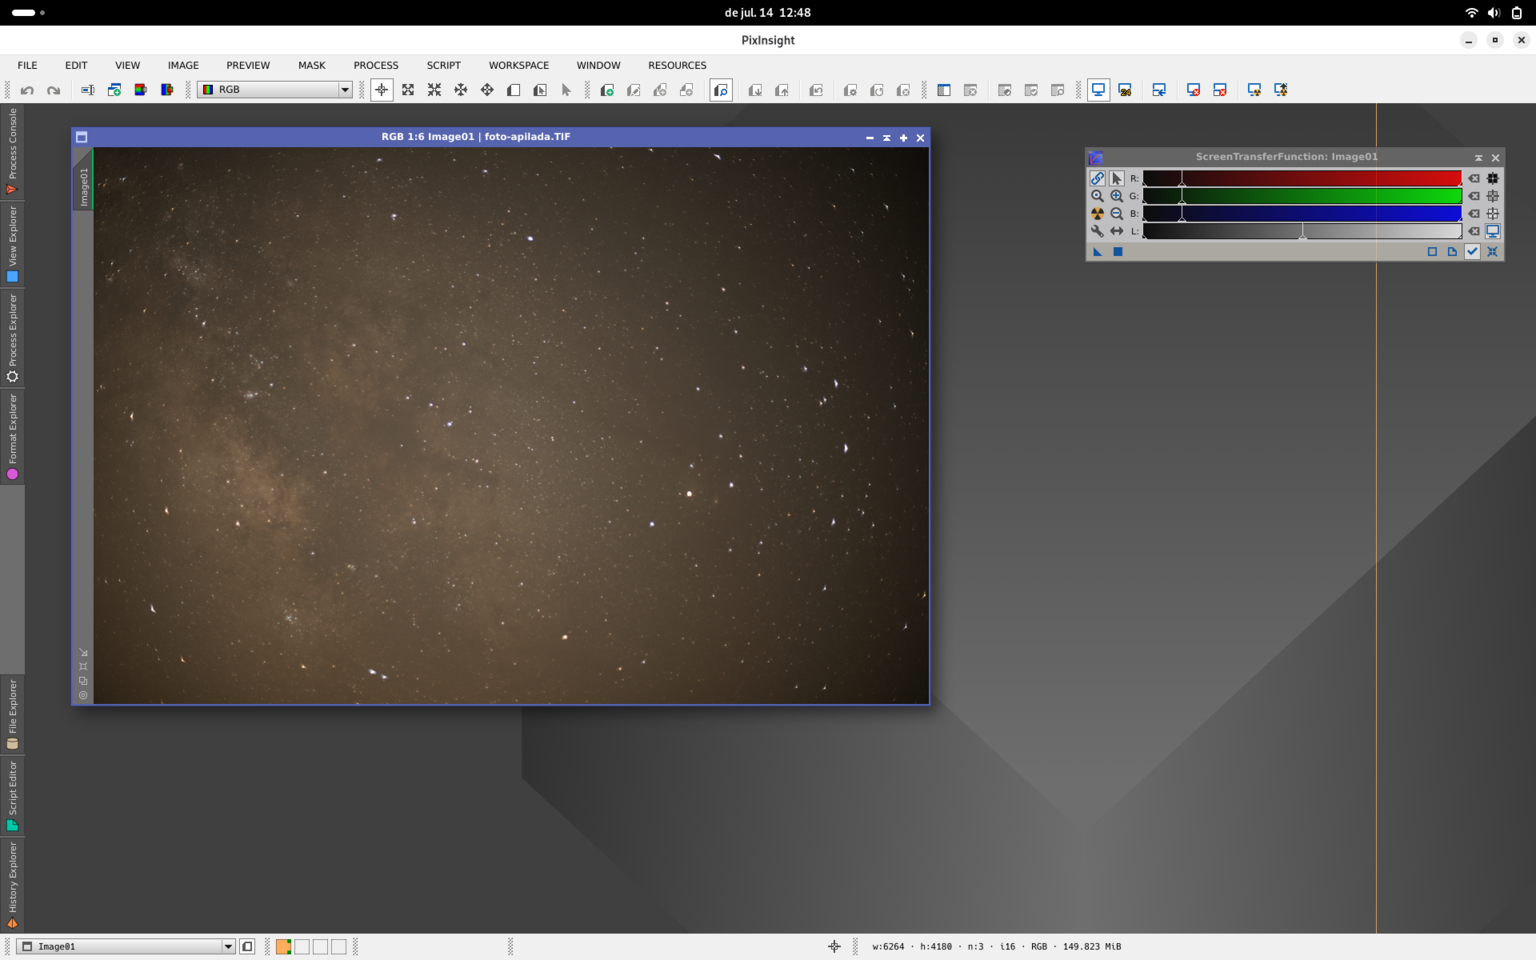1536x960 pixels.
Task: Open the STF wrench settings icon
Action: pyautogui.click(x=1097, y=231)
